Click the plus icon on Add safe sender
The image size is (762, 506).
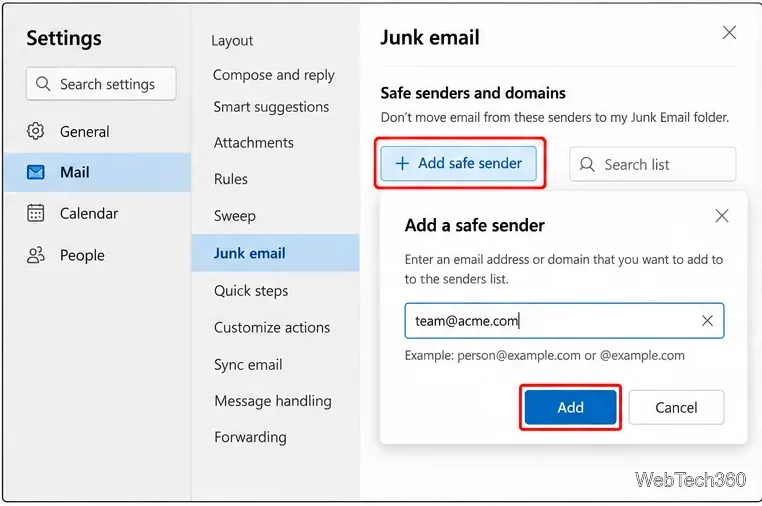[402, 163]
